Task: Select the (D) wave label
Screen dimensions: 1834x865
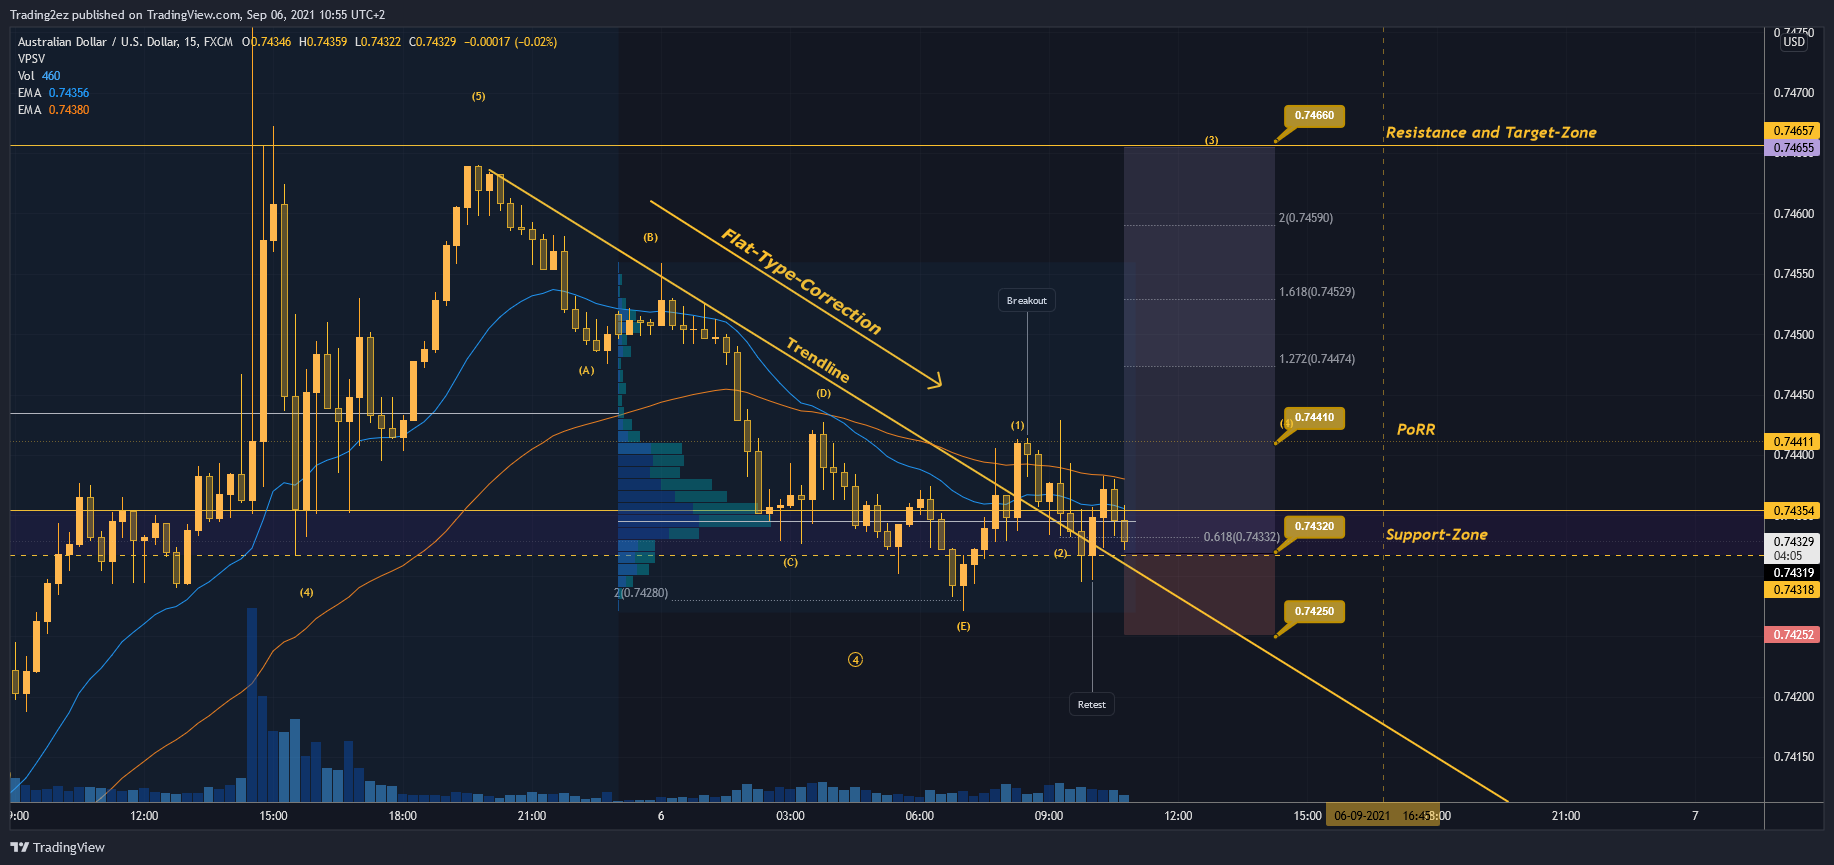Action: (823, 393)
